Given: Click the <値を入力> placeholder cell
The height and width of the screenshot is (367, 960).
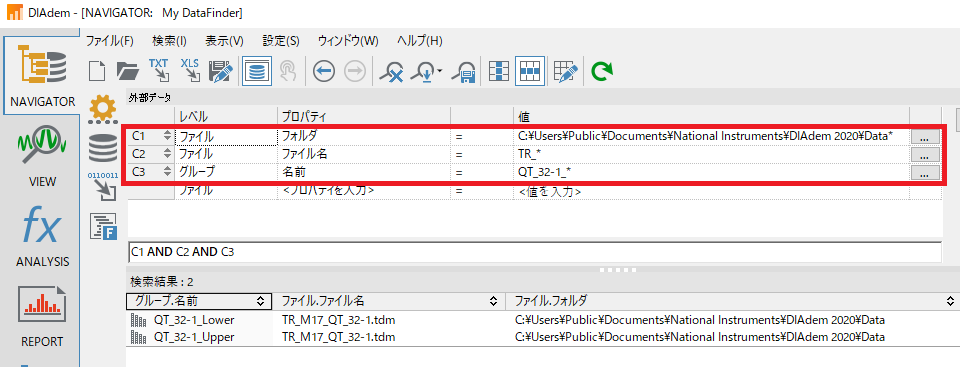Looking at the screenshot, I should coord(711,191).
